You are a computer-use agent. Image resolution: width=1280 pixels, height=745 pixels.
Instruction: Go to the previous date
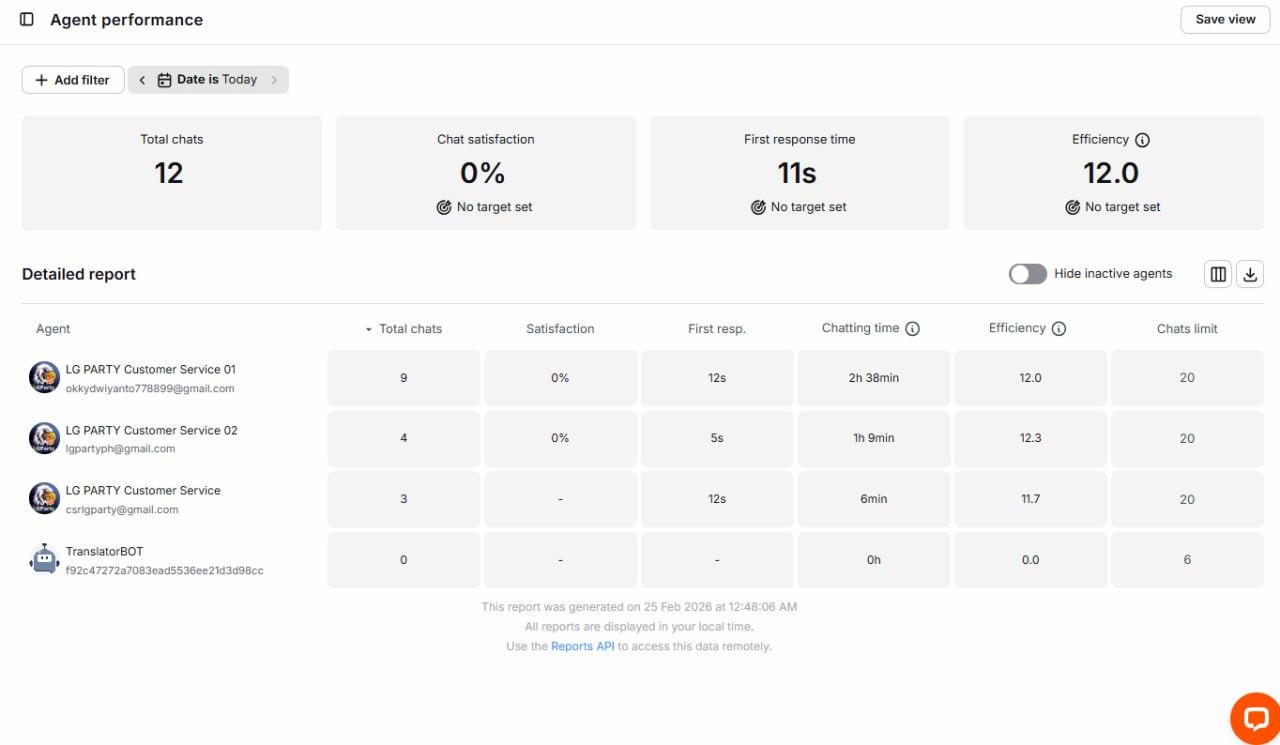142,80
